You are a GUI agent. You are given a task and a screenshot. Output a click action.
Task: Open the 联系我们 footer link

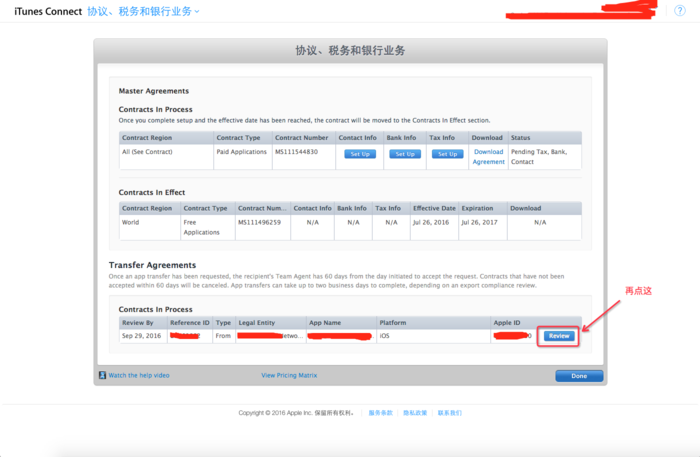(448, 412)
